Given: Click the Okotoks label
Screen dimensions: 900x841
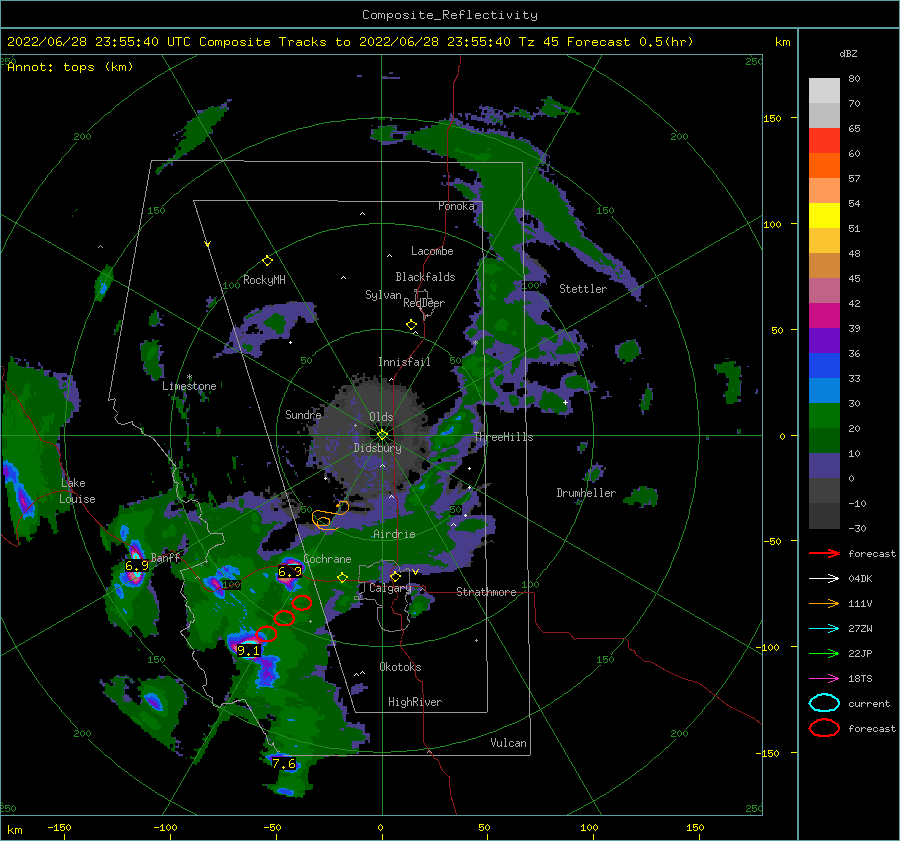Looking at the screenshot, I should coord(400,667).
